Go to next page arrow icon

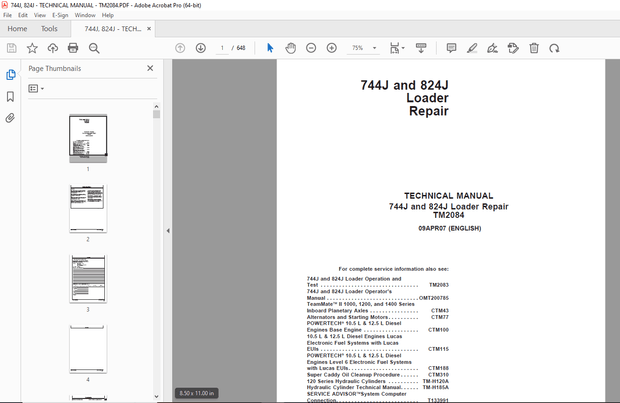[x=200, y=48]
